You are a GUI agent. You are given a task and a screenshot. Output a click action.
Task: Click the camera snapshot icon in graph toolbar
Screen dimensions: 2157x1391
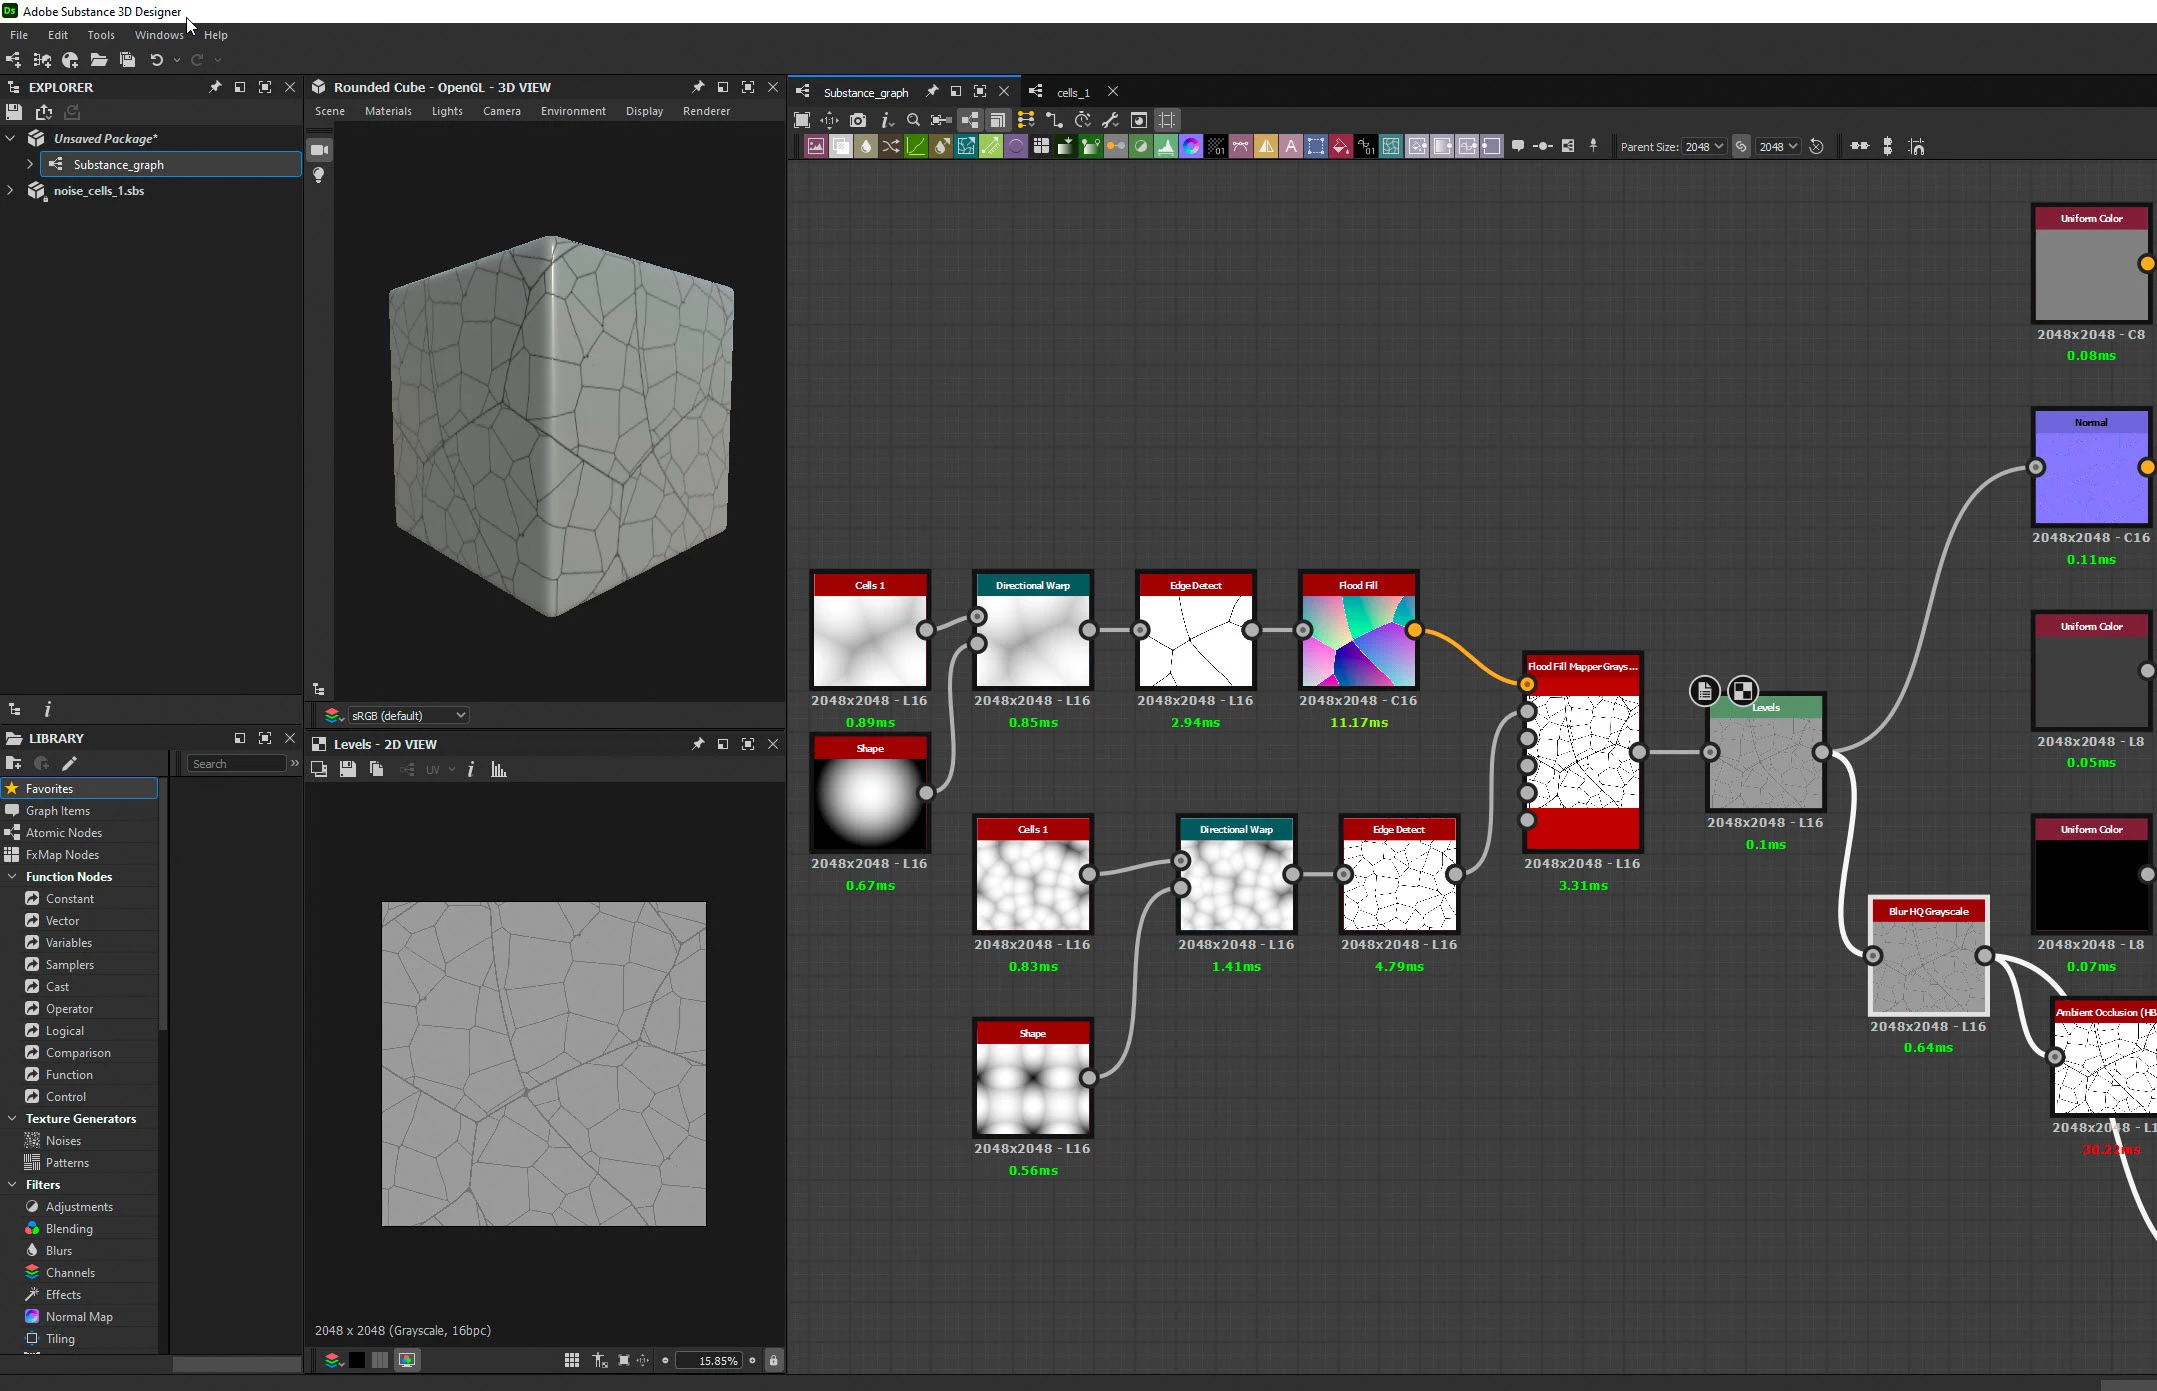pos(858,120)
